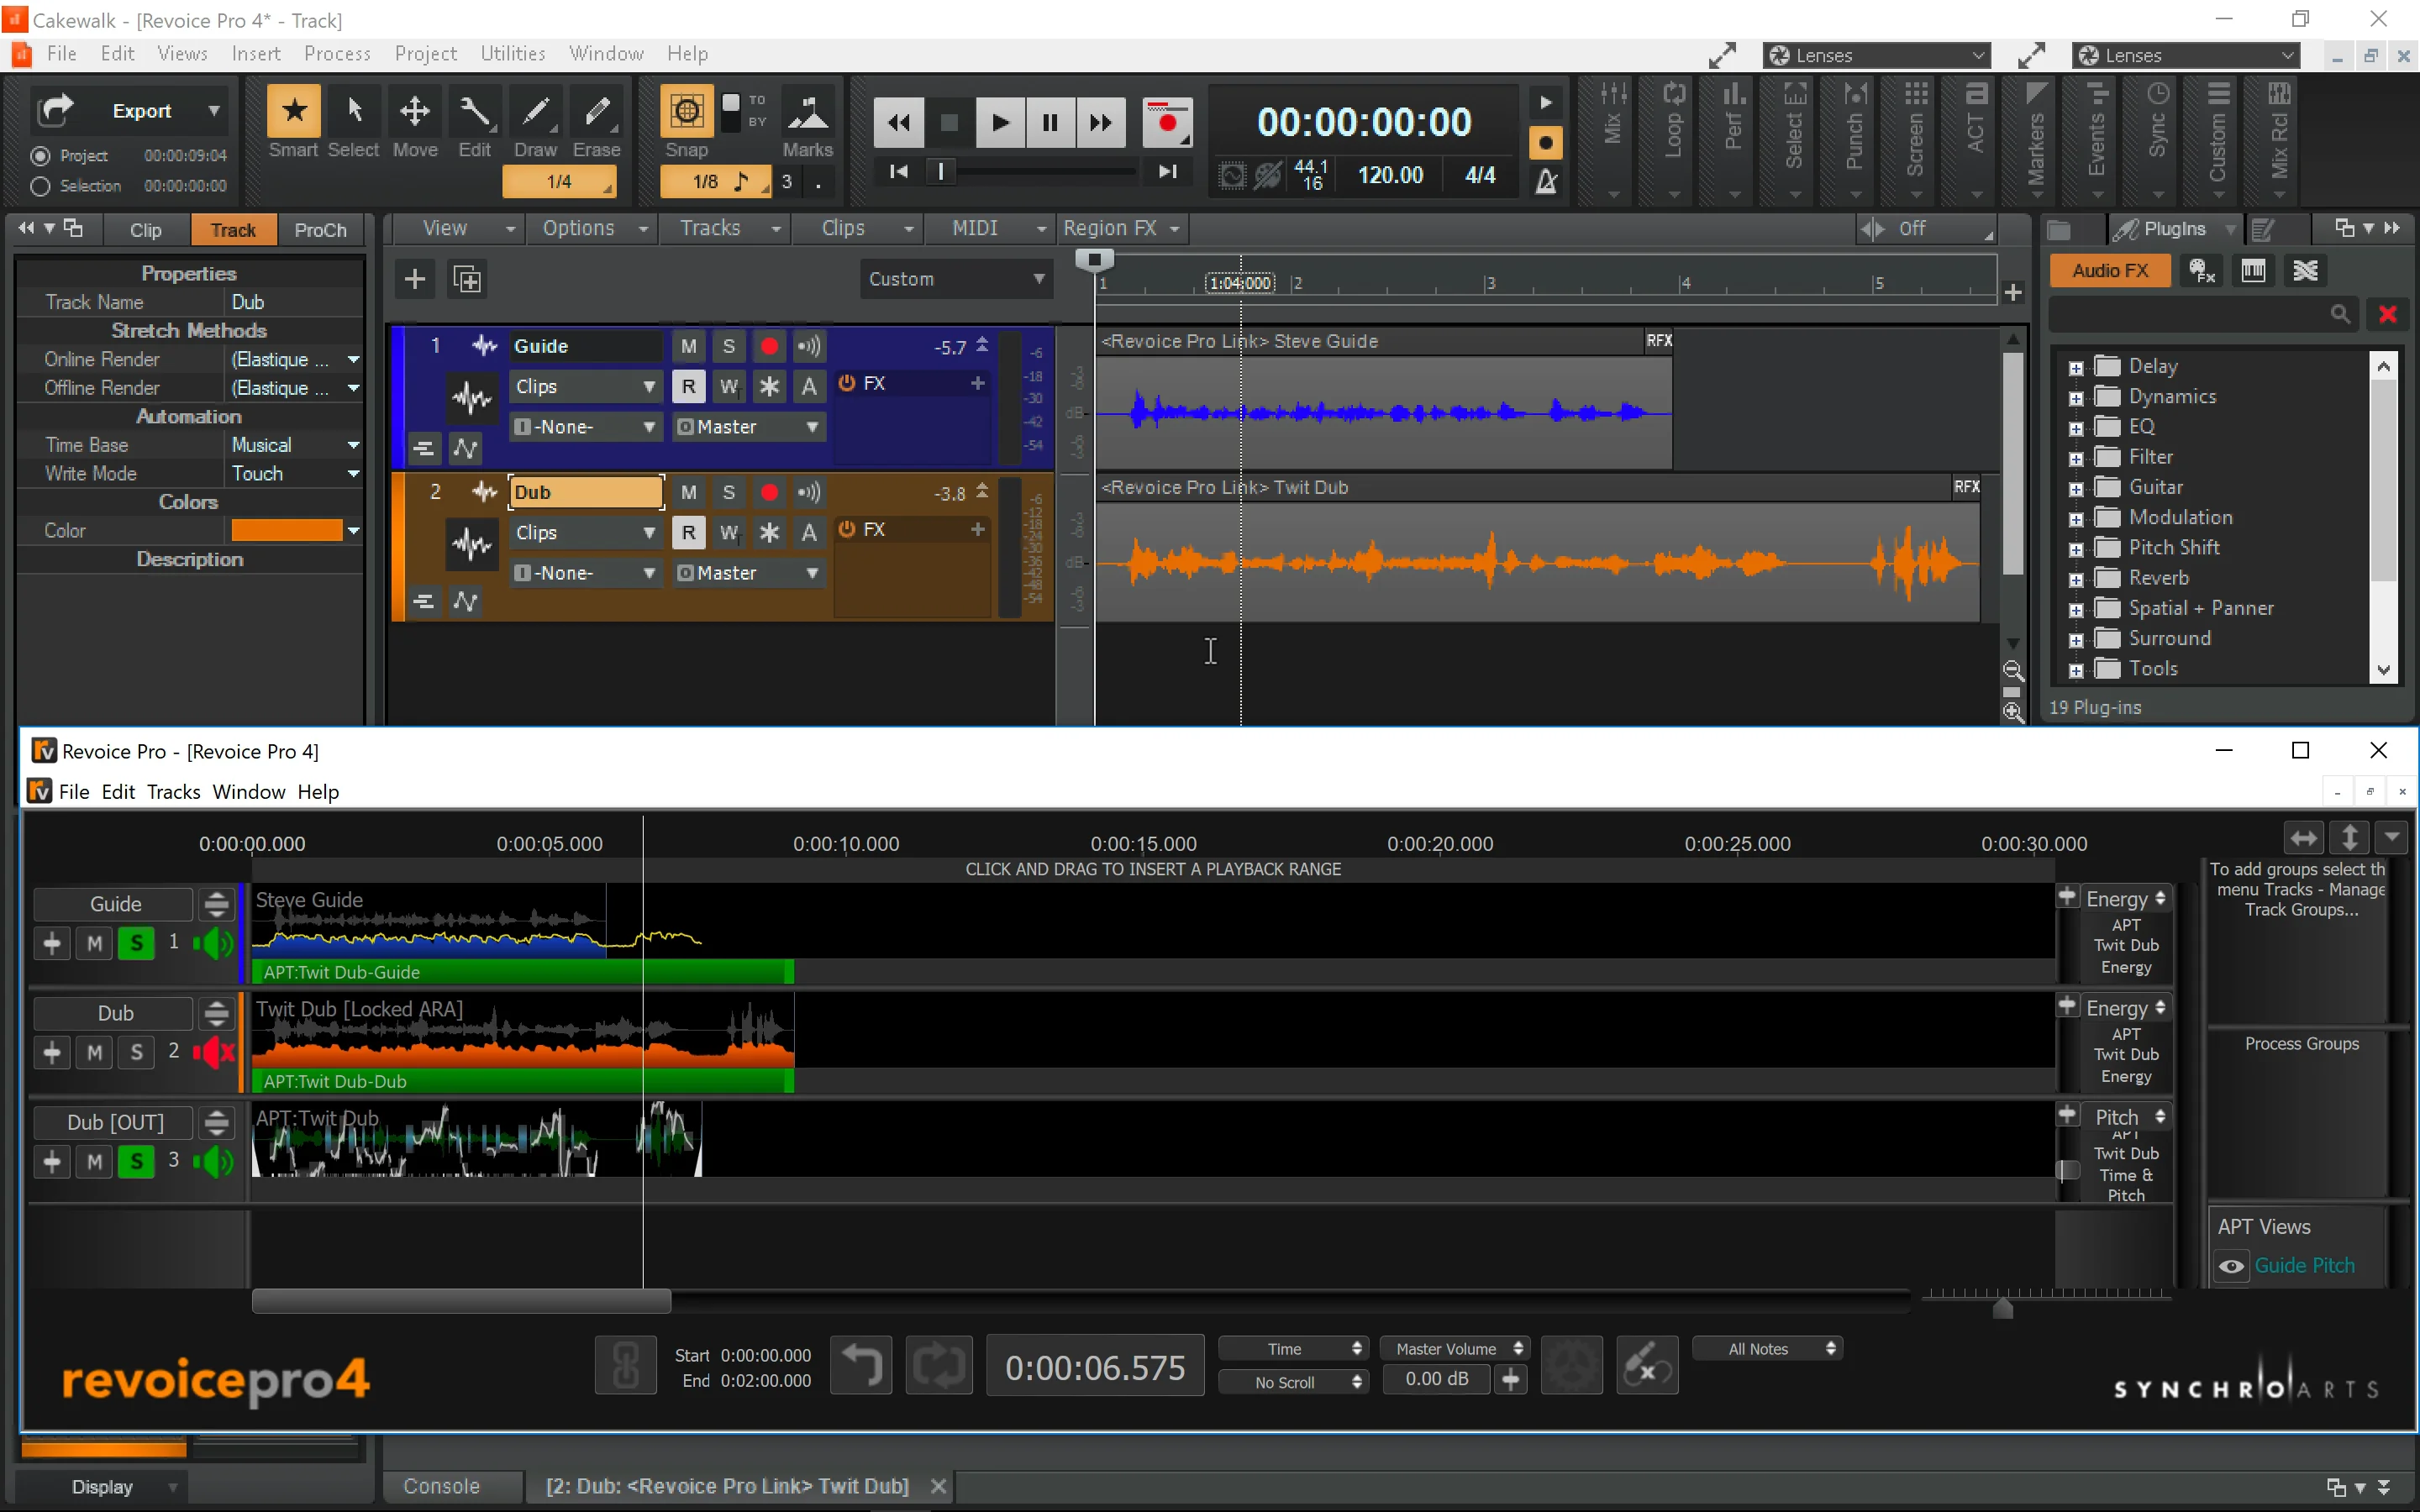Viewport: 2420px width, 1512px height.
Task: Start playback with the Play button
Action: click(999, 122)
